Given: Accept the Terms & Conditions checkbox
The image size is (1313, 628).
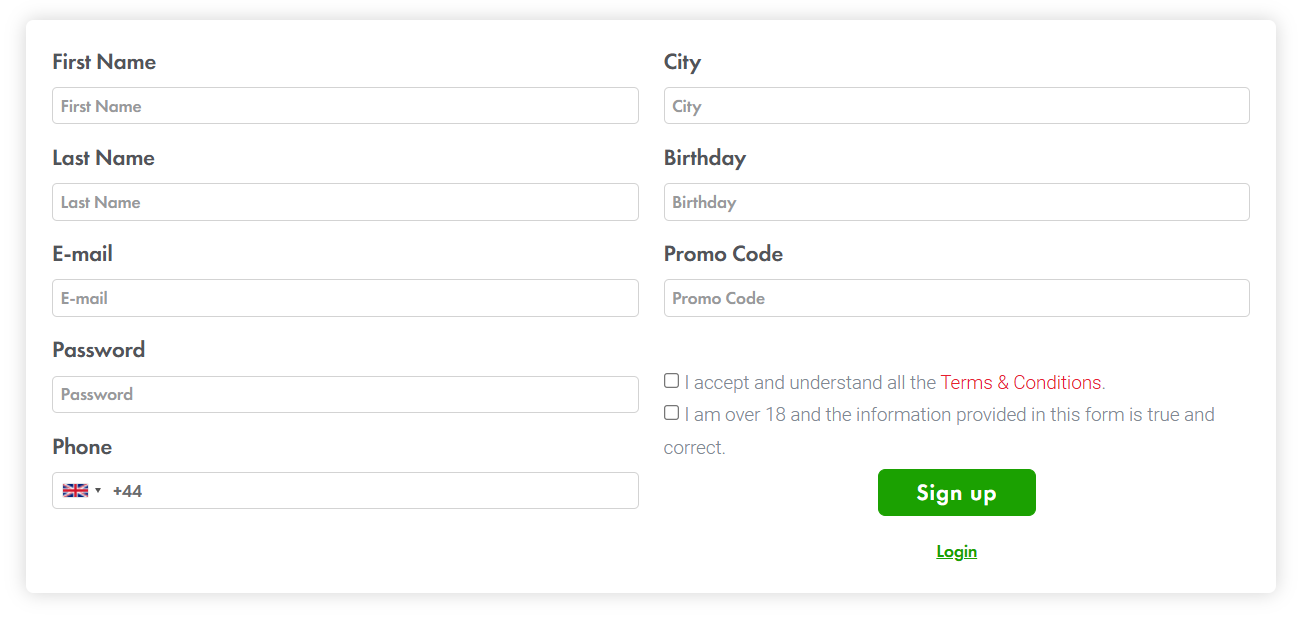Looking at the screenshot, I should click(672, 380).
